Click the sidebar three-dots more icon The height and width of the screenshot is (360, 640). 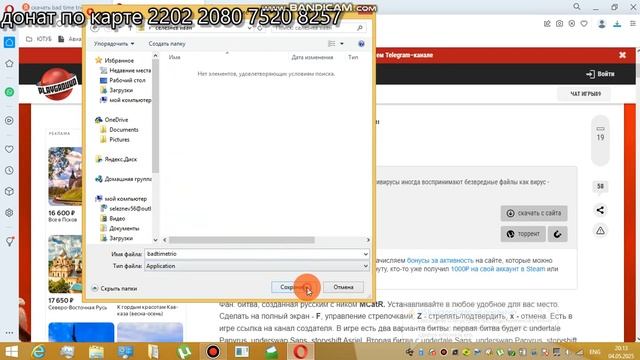click(x=9, y=333)
